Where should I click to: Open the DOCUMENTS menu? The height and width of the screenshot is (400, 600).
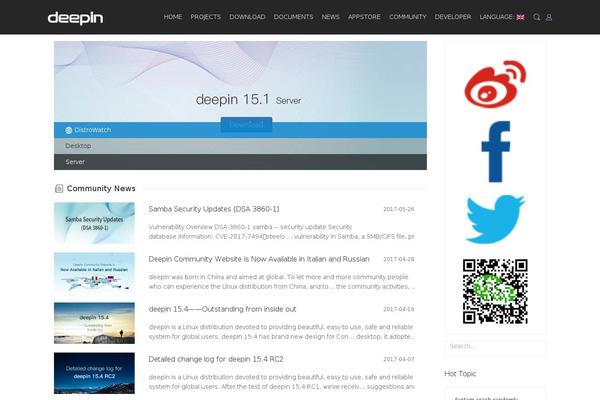point(293,17)
